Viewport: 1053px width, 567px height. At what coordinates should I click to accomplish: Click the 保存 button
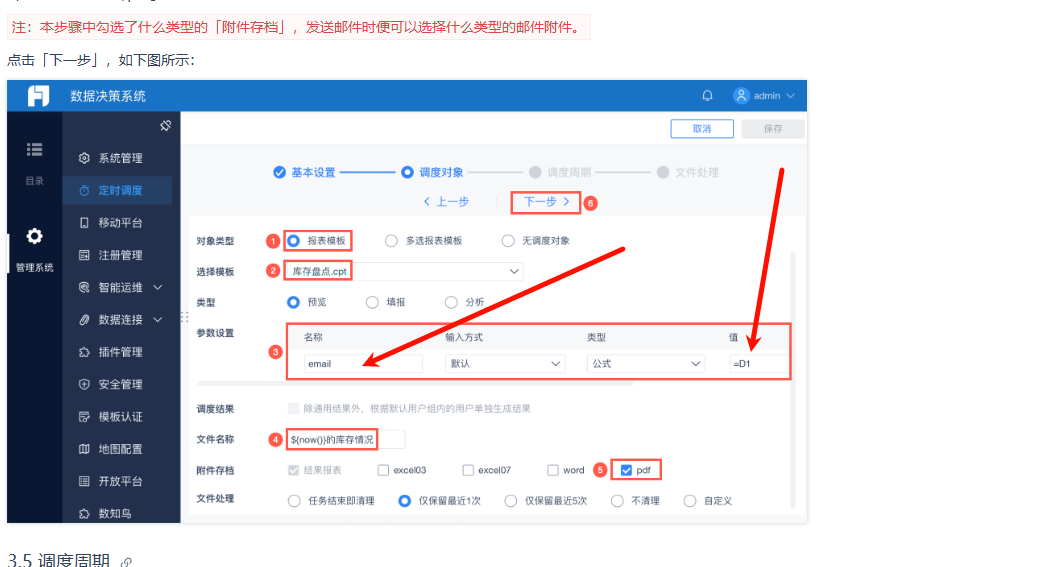point(773,129)
